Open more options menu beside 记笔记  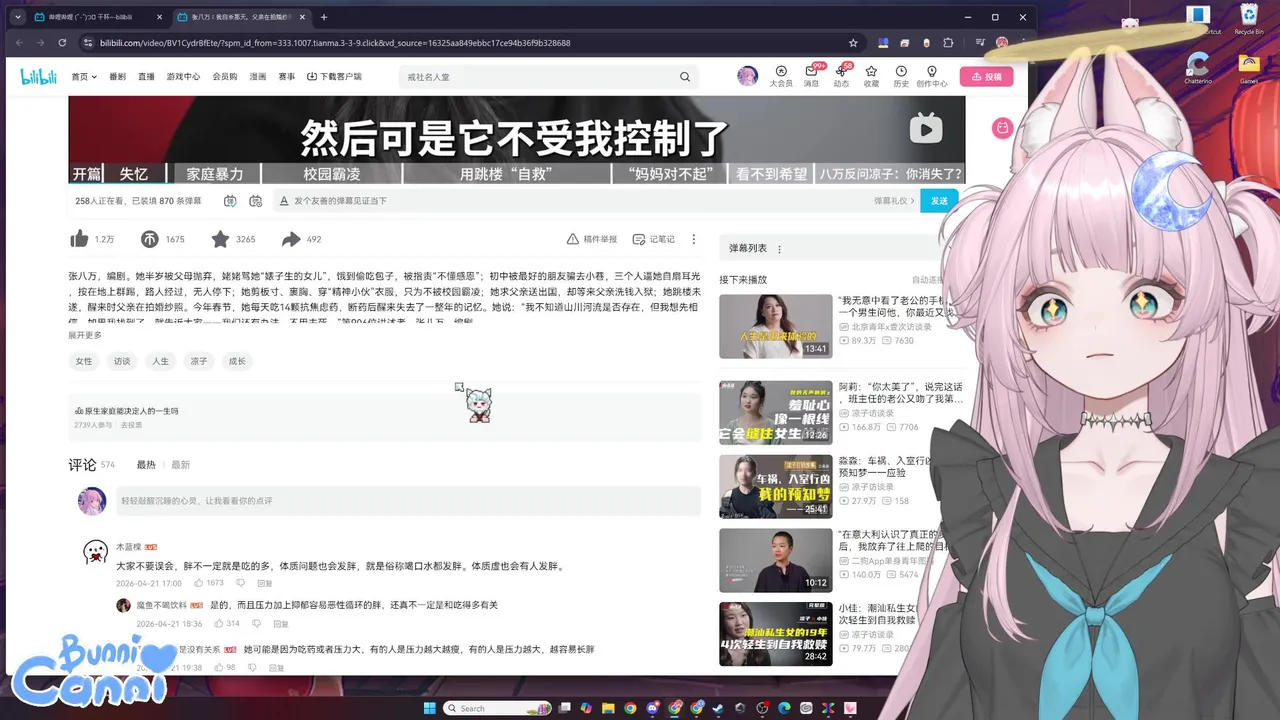(695, 239)
